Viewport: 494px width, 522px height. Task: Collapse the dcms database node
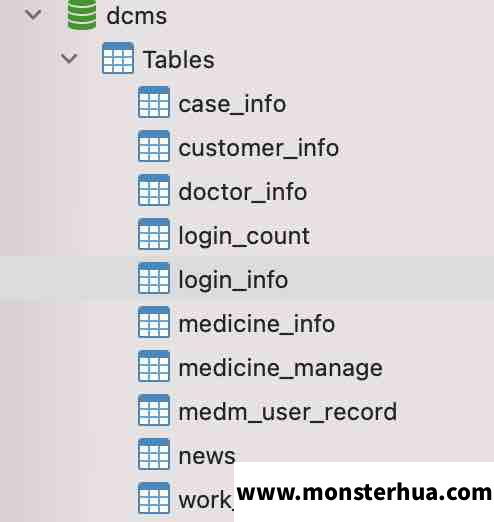point(33,15)
